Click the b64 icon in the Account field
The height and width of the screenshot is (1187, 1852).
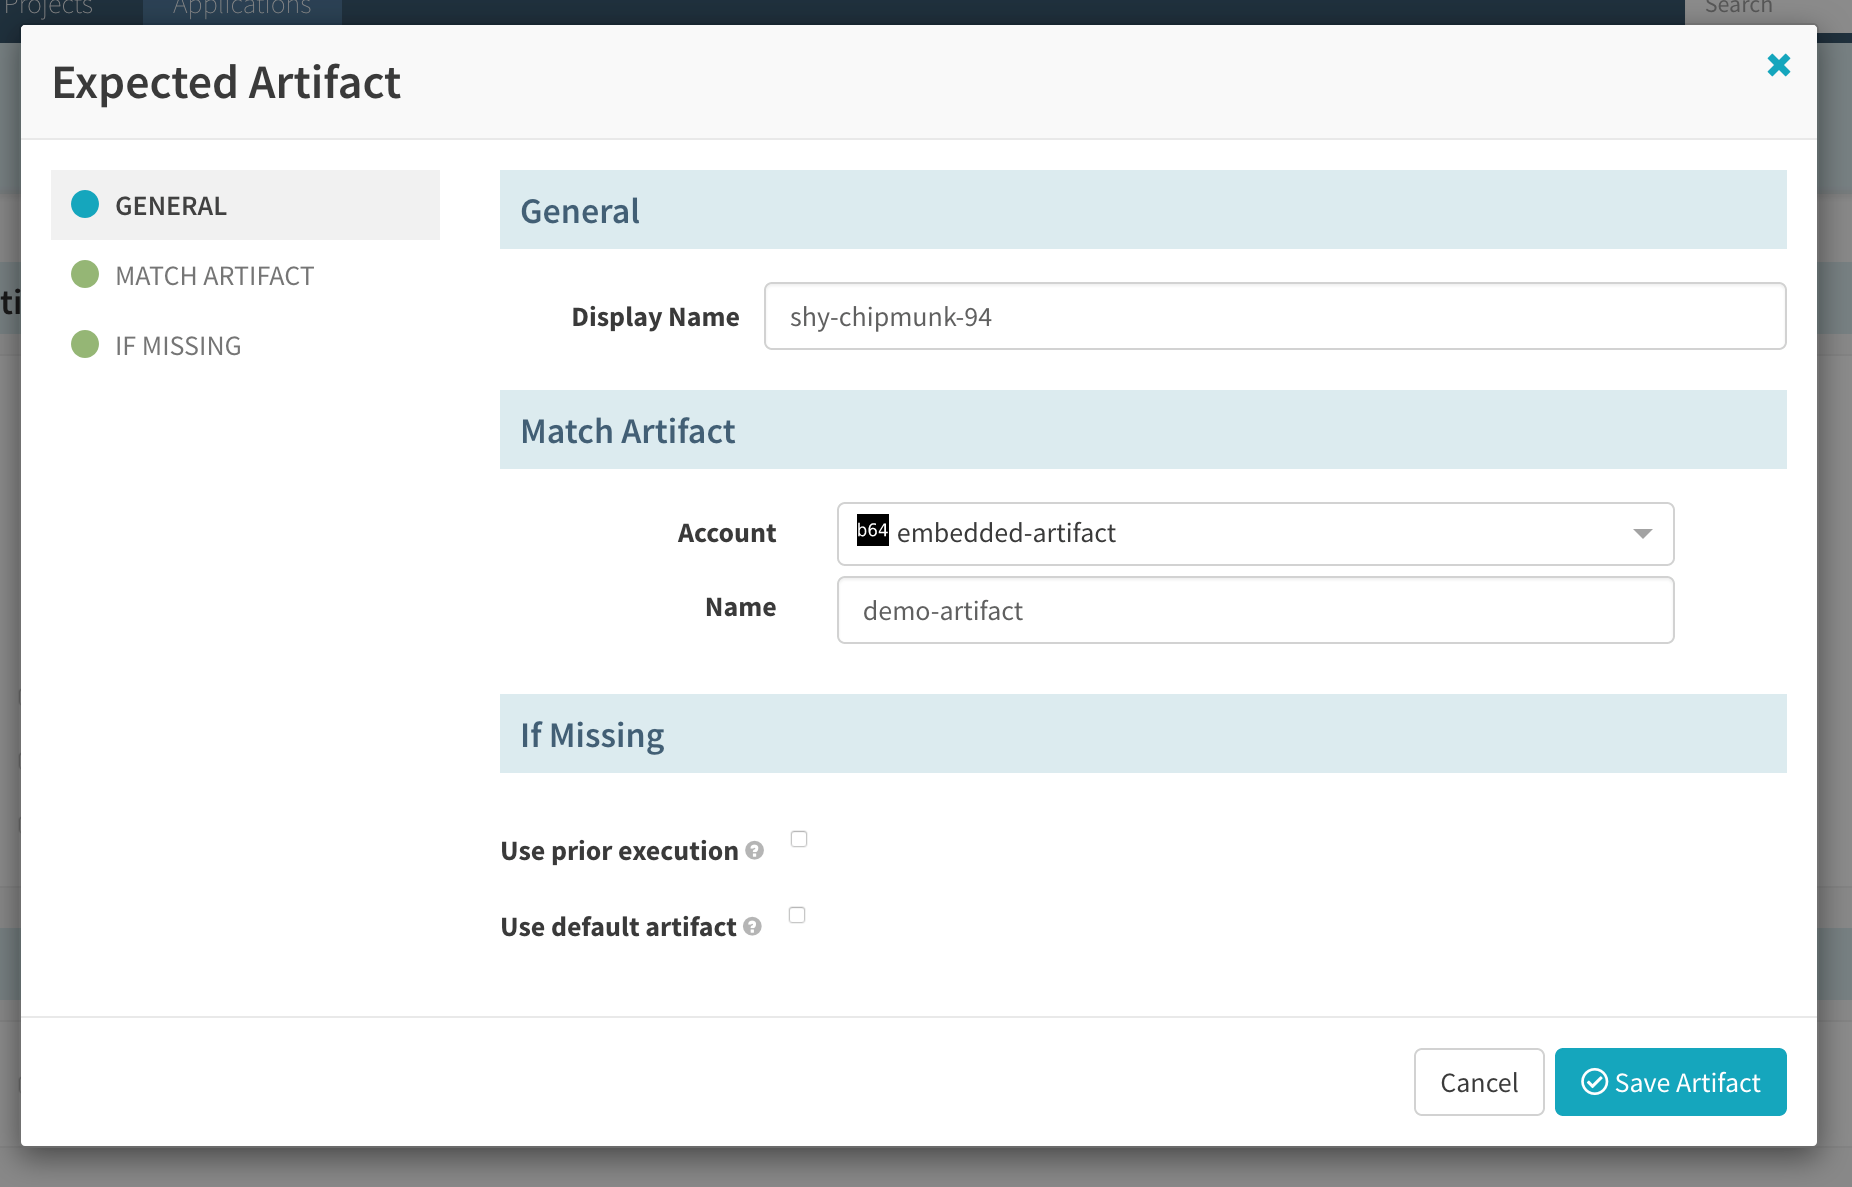(872, 531)
